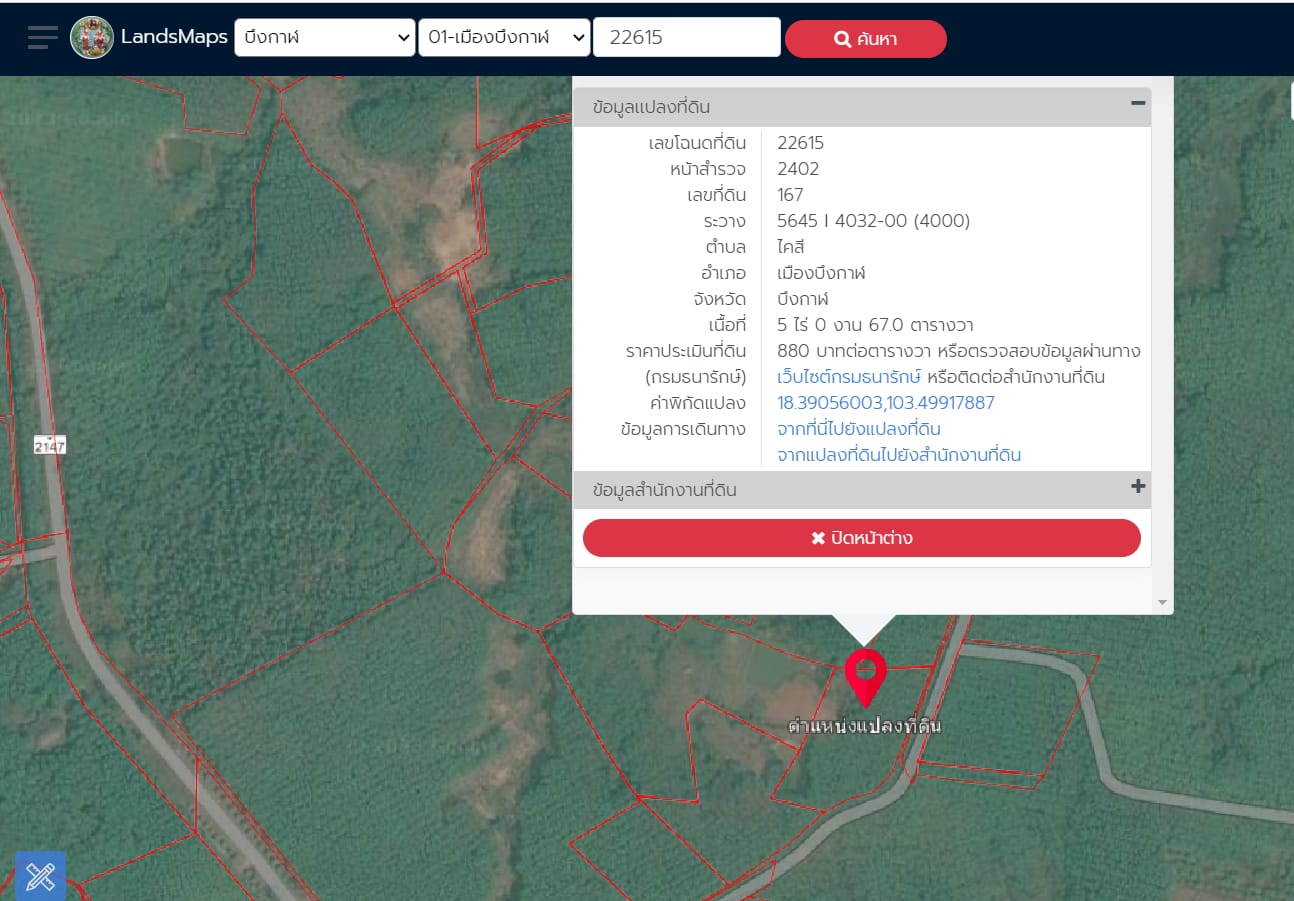Click the coordinates link 18.39056003,103.49917887
1294x901 pixels.
click(x=886, y=403)
